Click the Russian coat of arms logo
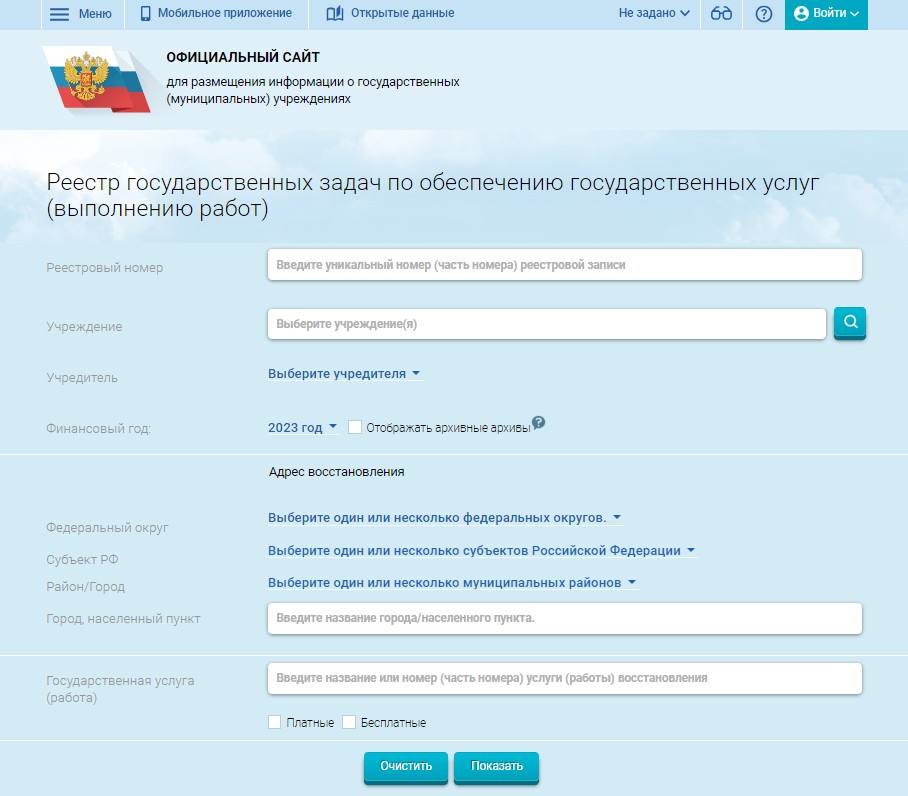 point(85,77)
